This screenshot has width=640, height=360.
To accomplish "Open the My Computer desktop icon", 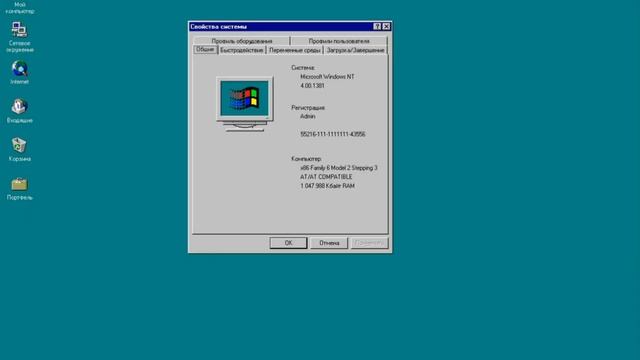I will point(20,7).
